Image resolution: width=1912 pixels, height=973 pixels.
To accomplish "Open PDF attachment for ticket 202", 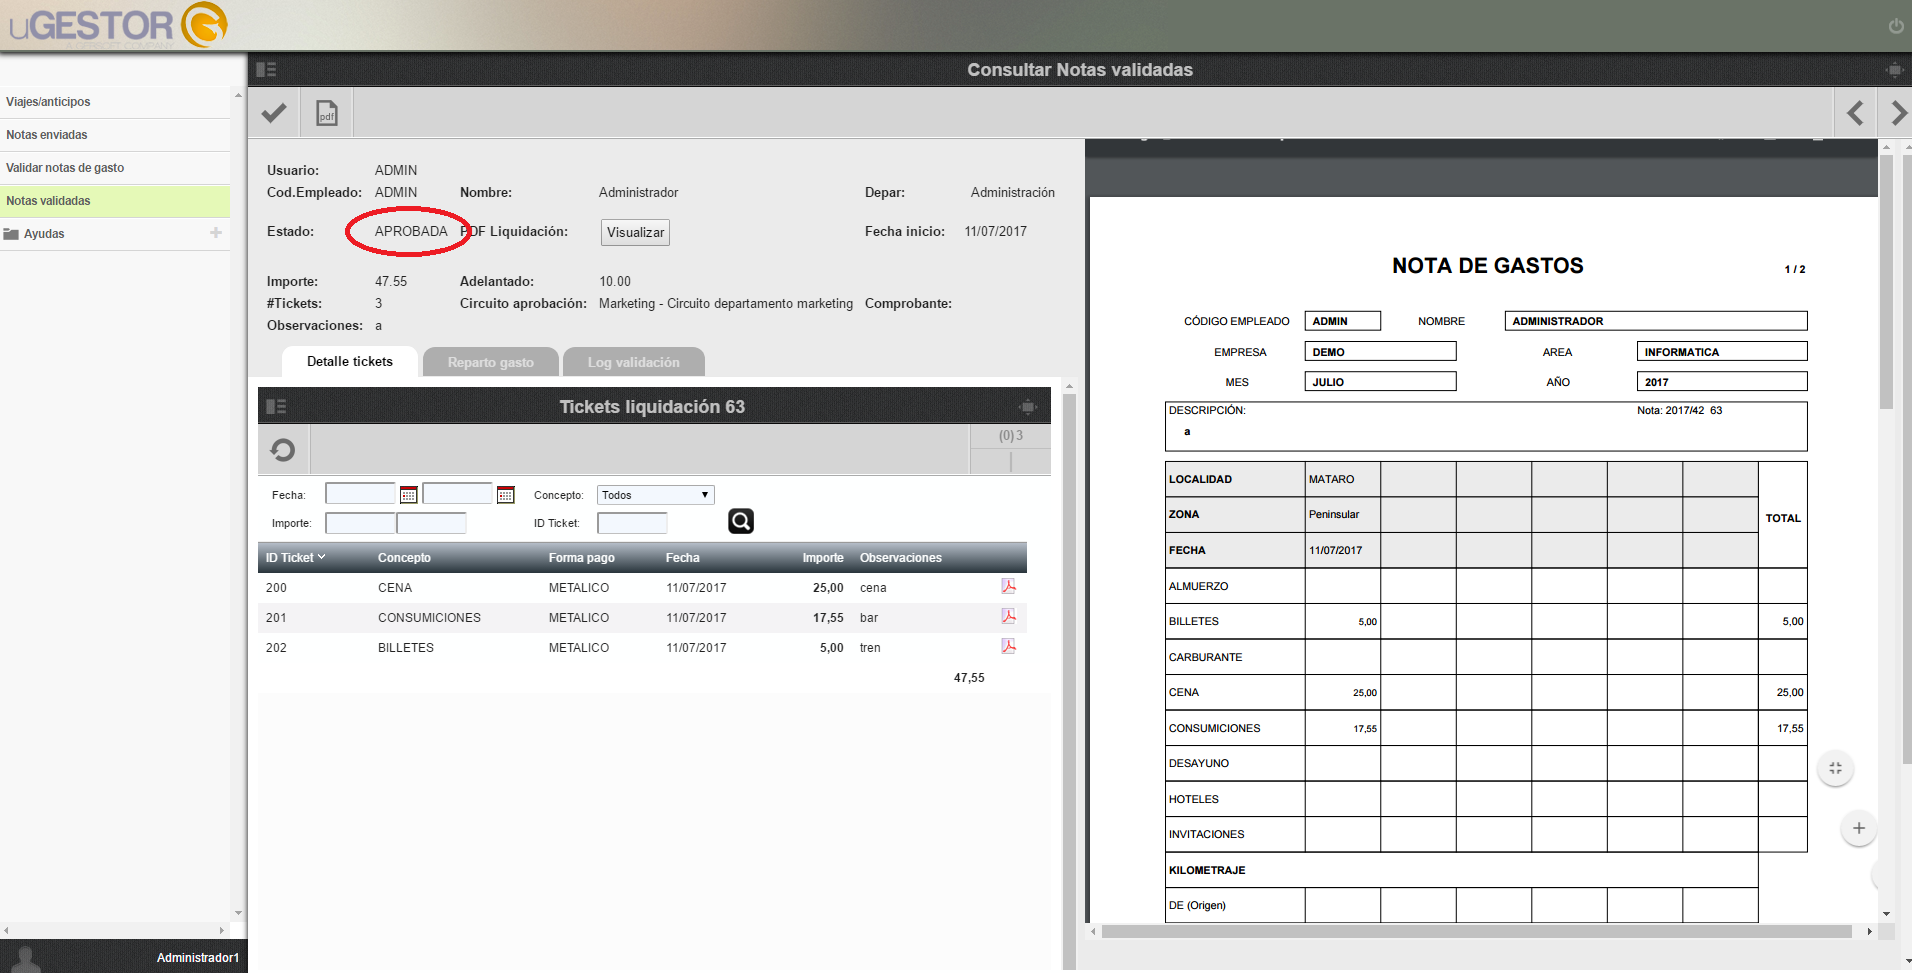I will [x=1008, y=646].
